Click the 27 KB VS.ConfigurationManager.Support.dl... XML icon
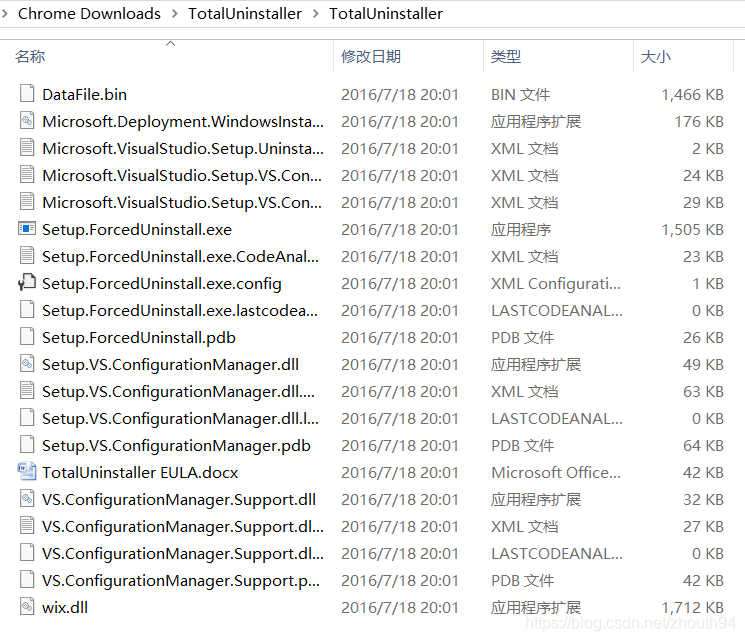 tap(27, 526)
